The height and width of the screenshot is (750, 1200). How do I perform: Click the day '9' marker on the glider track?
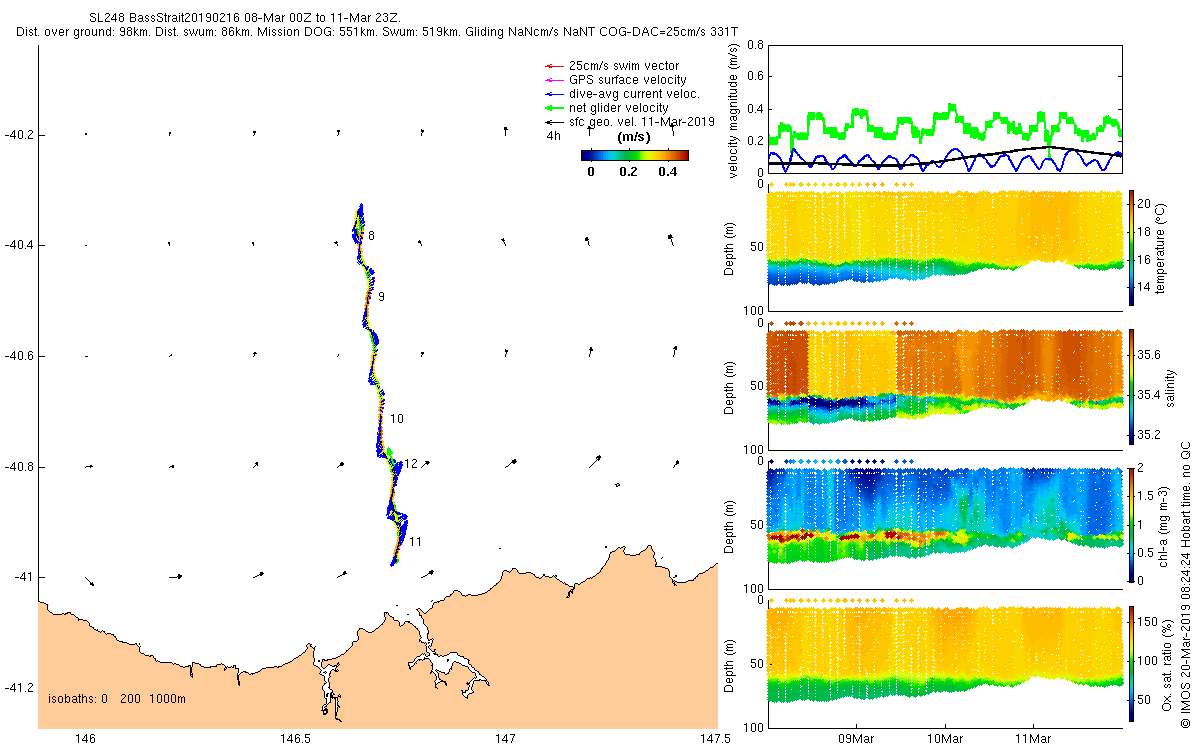(x=381, y=297)
